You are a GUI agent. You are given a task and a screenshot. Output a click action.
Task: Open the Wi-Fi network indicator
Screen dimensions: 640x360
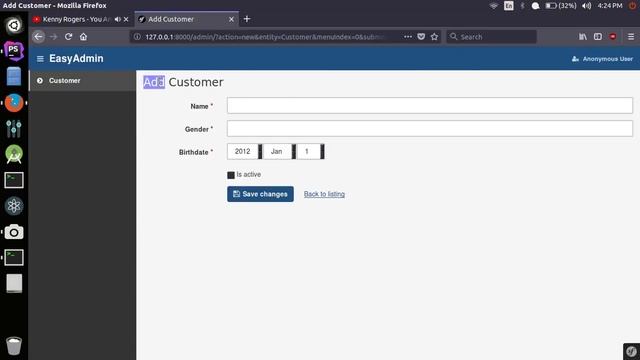click(494, 6)
